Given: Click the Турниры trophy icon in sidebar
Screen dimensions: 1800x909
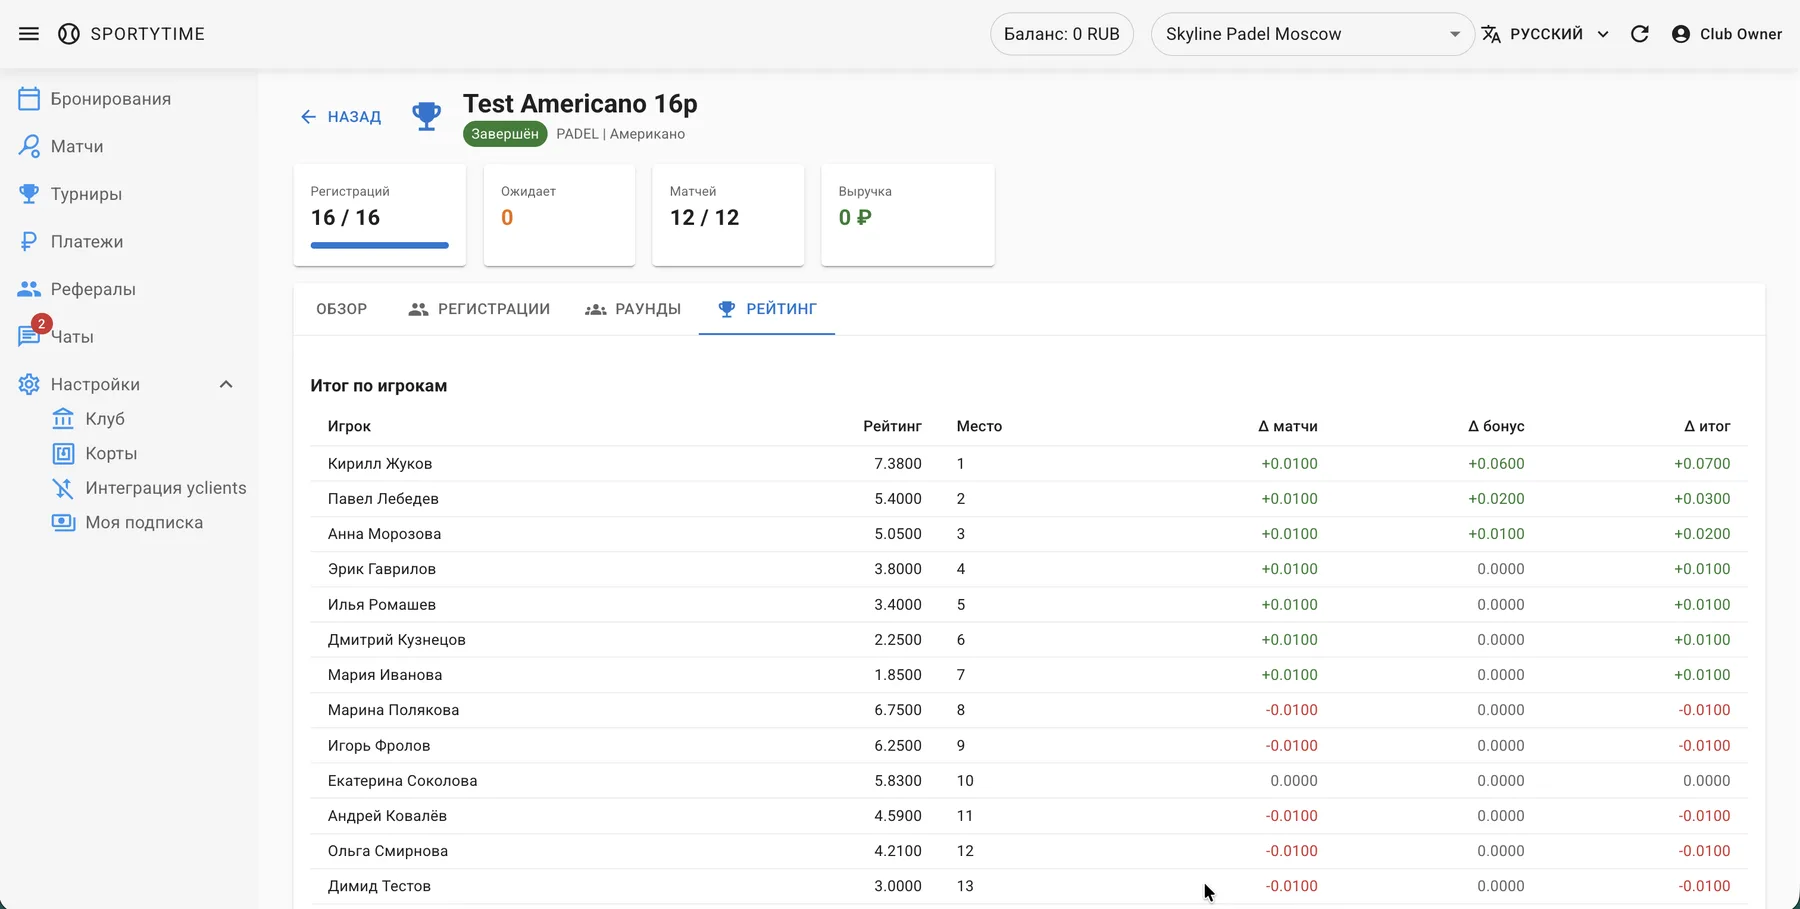Looking at the screenshot, I should click(29, 194).
